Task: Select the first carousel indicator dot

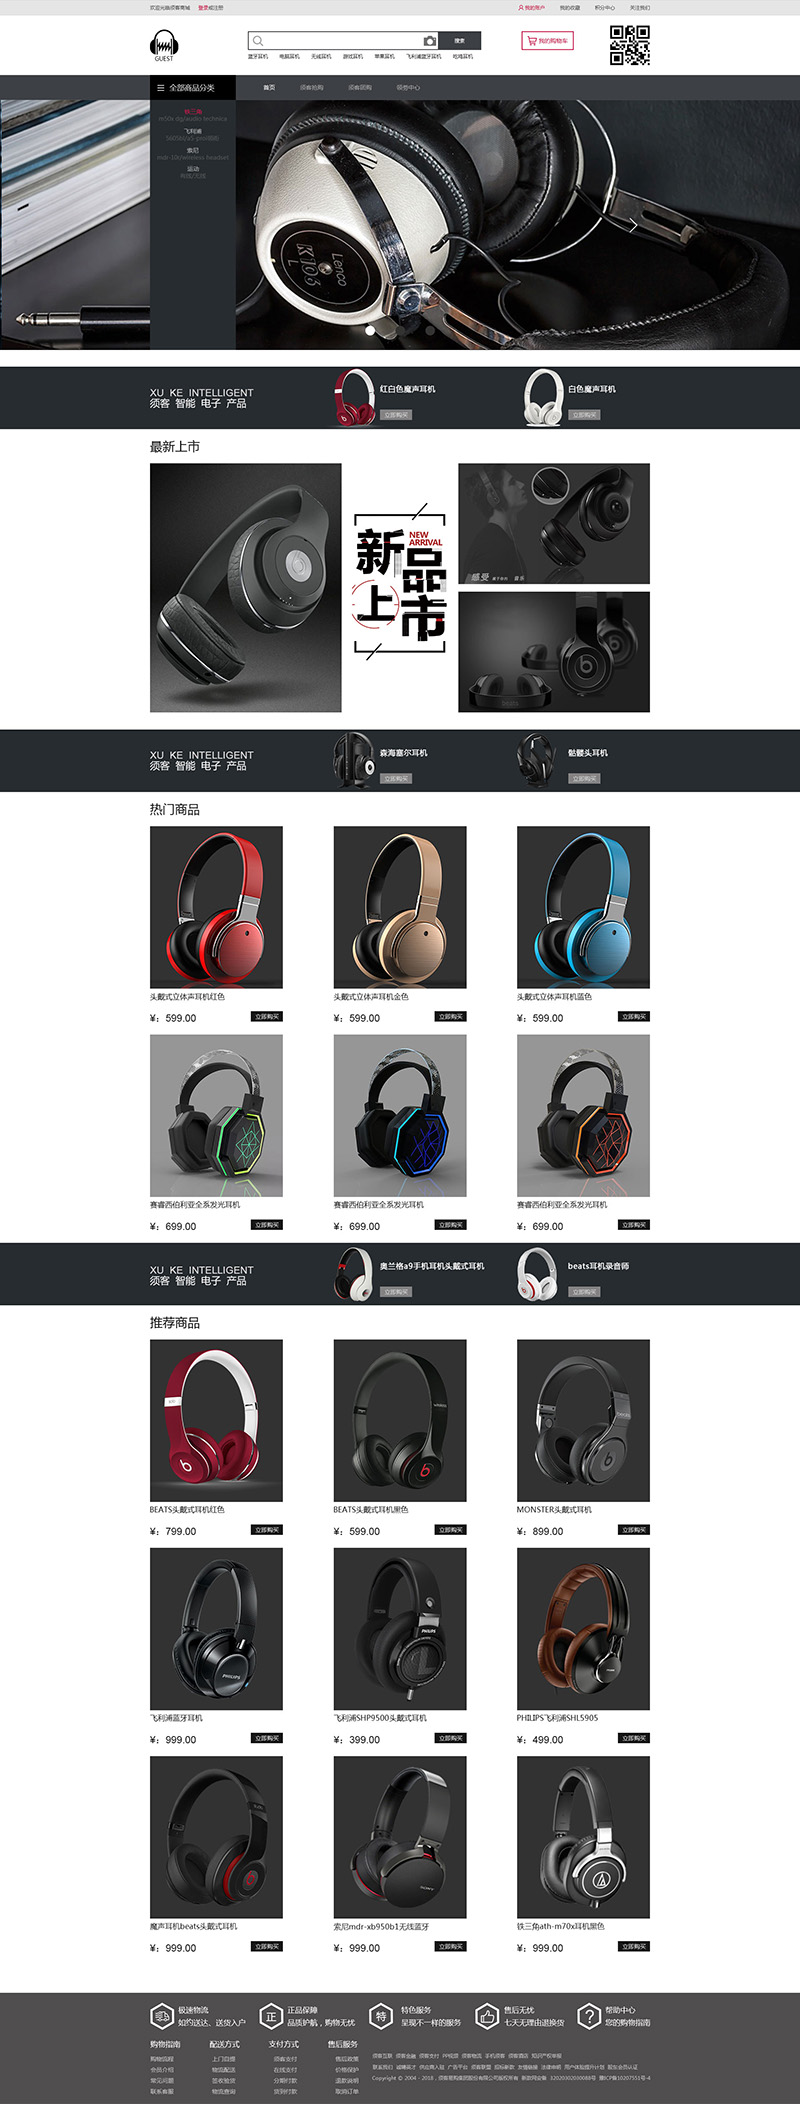Action: pos(370,329)
